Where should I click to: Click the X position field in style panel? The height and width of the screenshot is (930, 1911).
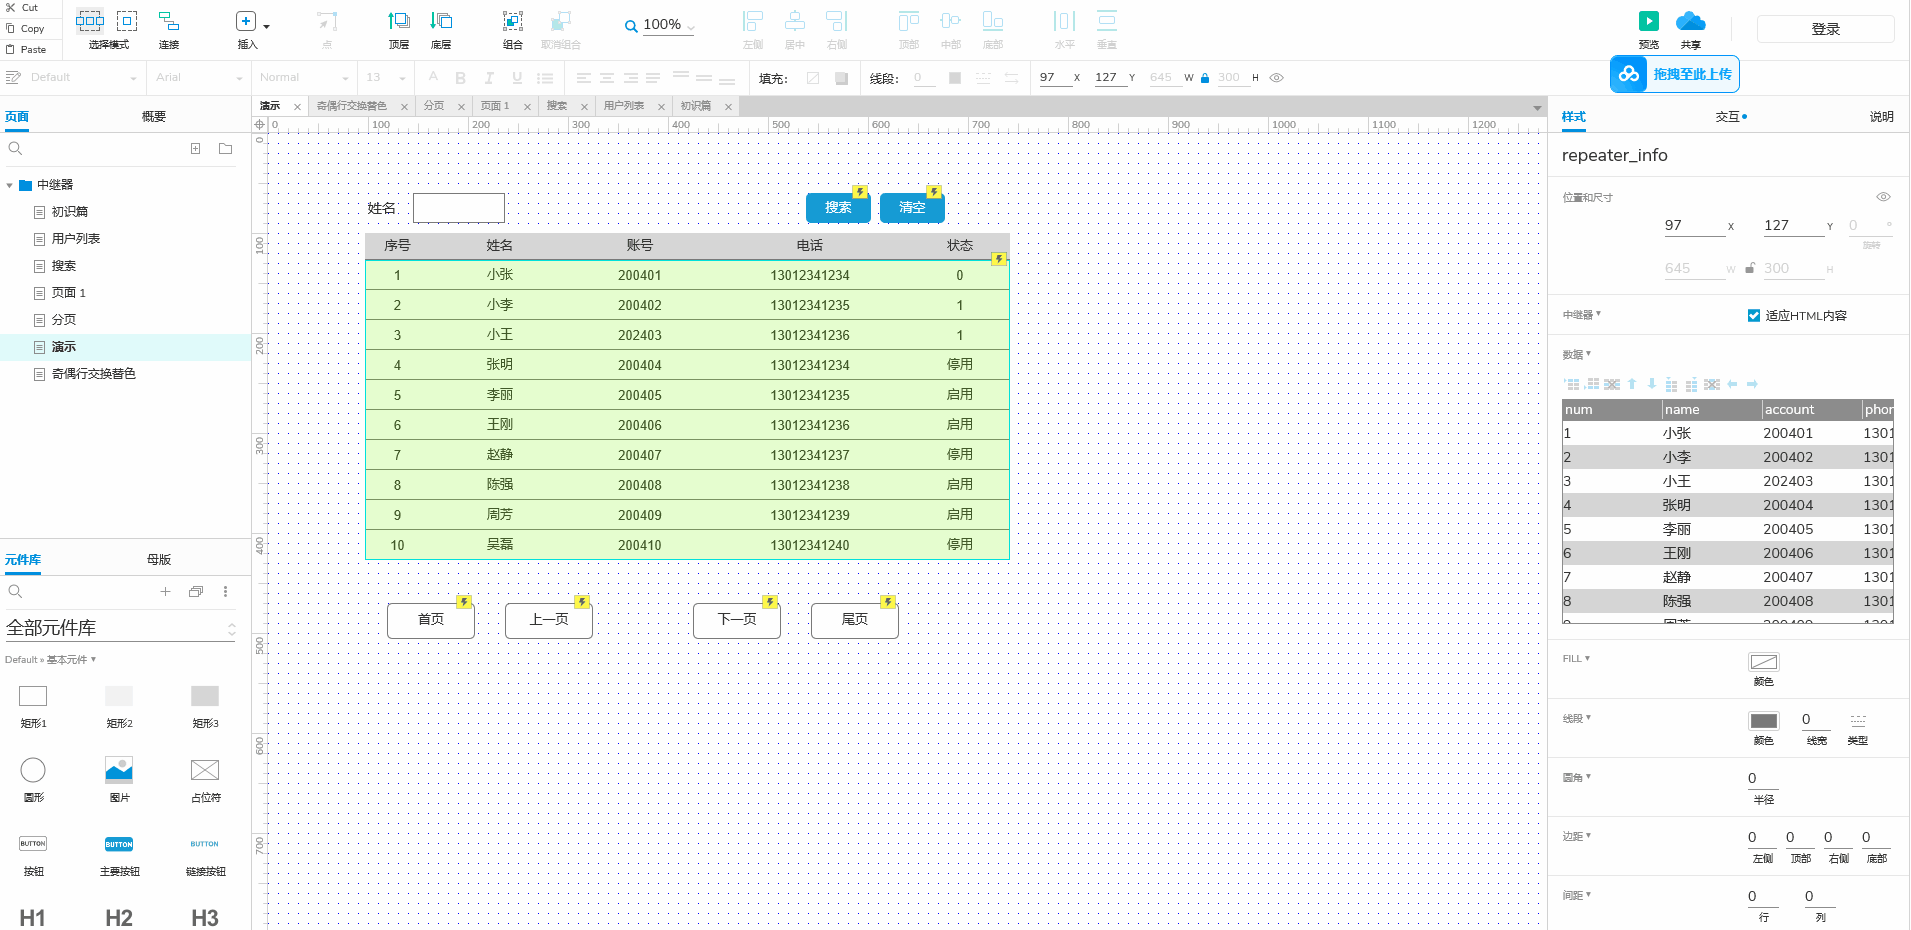click(1694, 226)
